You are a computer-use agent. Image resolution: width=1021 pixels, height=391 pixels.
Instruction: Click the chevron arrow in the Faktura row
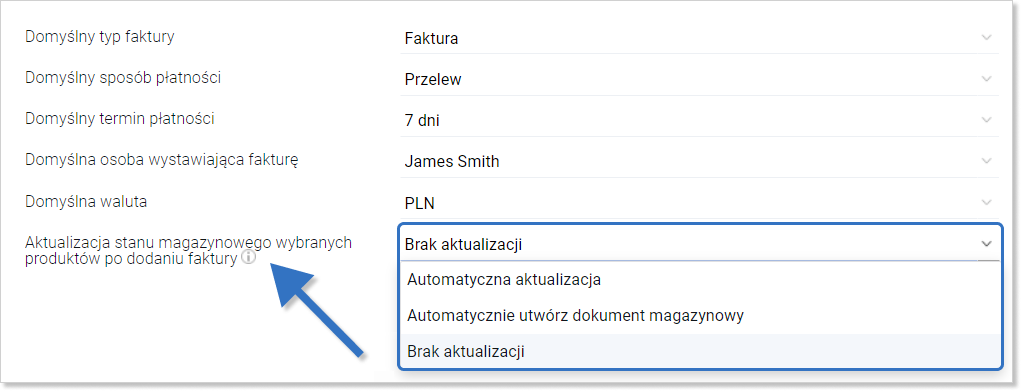[x=986, y=38]
